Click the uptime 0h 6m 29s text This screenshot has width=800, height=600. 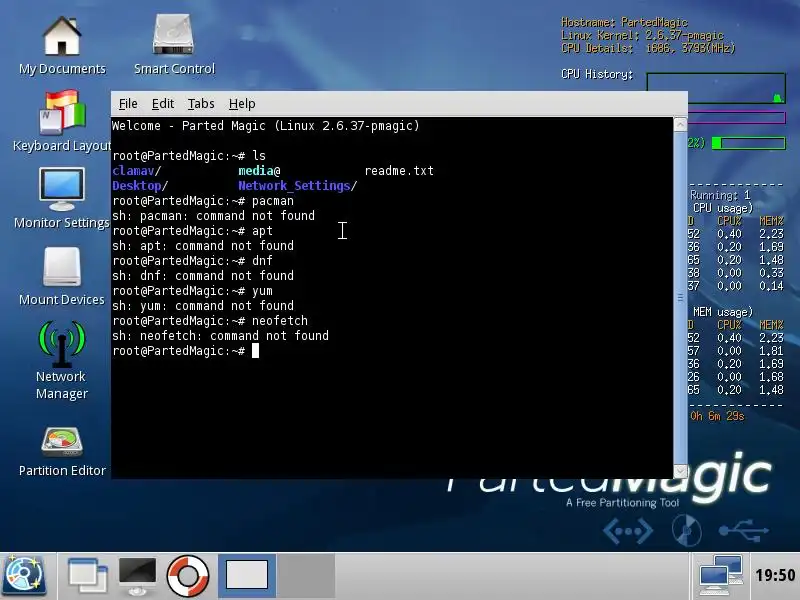click(717, 416)
